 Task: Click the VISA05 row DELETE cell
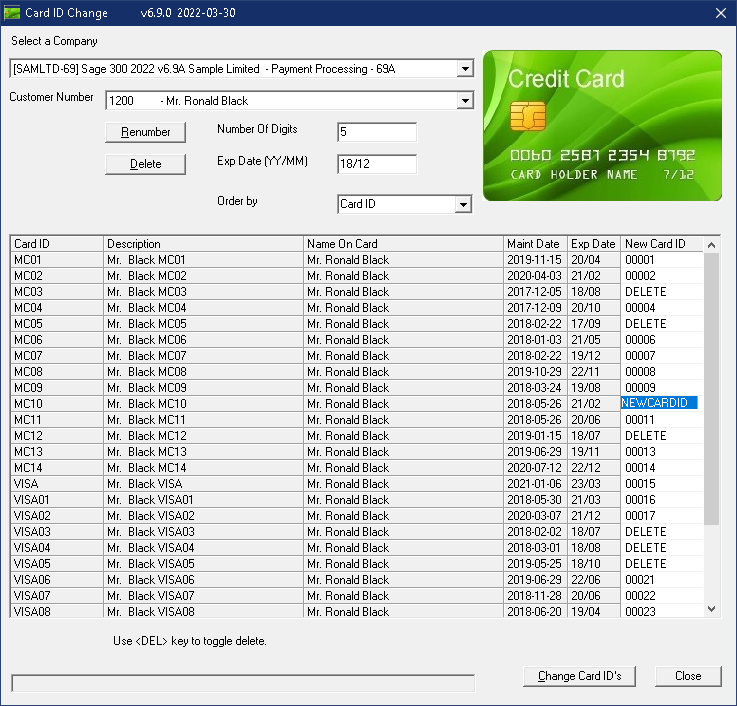click(x=662, y=564)
